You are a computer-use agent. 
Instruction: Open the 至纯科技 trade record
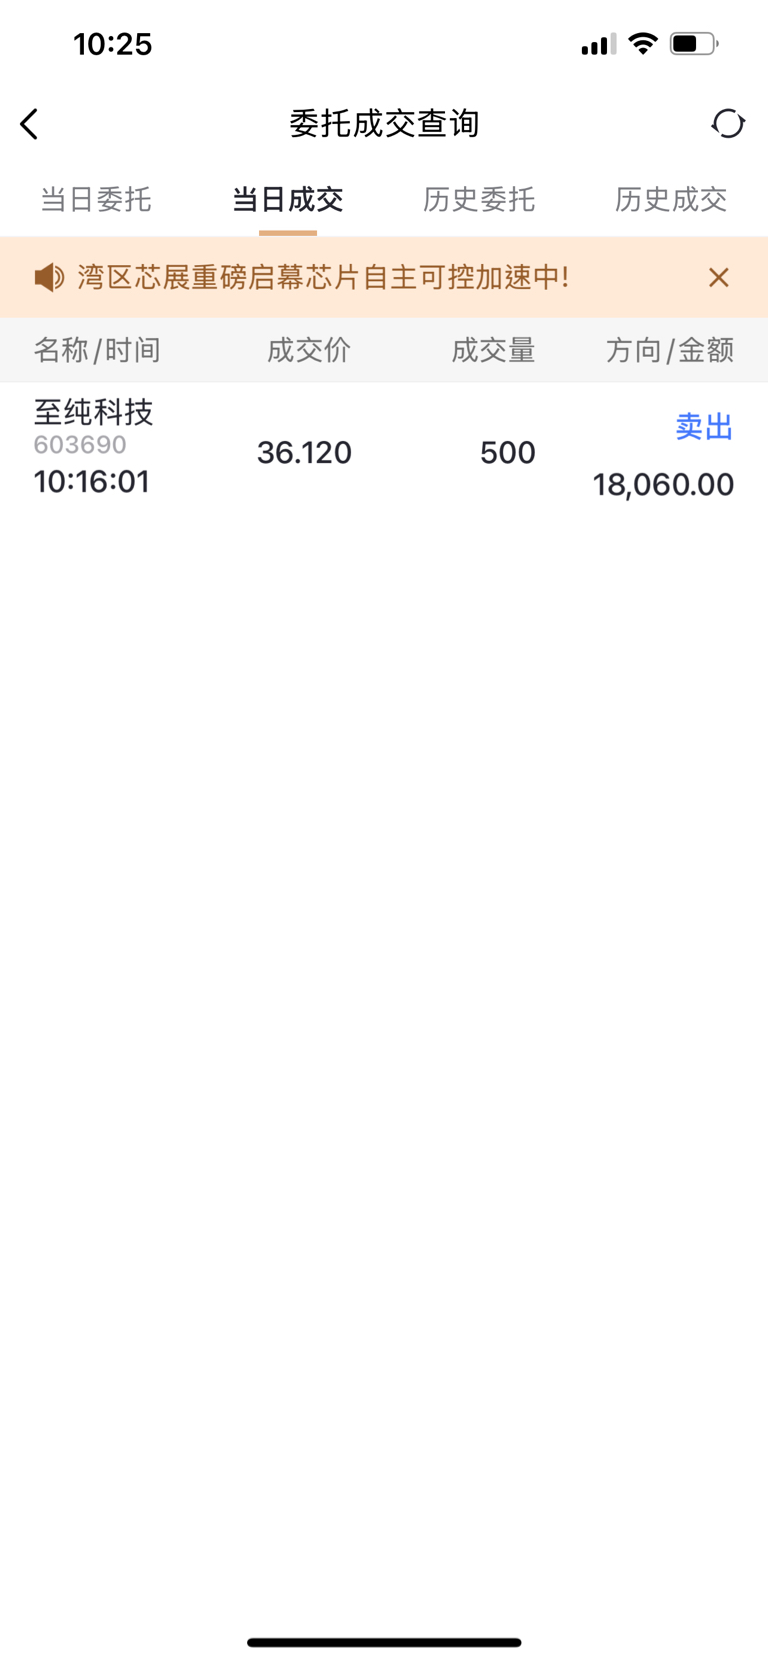pos(93,412)
